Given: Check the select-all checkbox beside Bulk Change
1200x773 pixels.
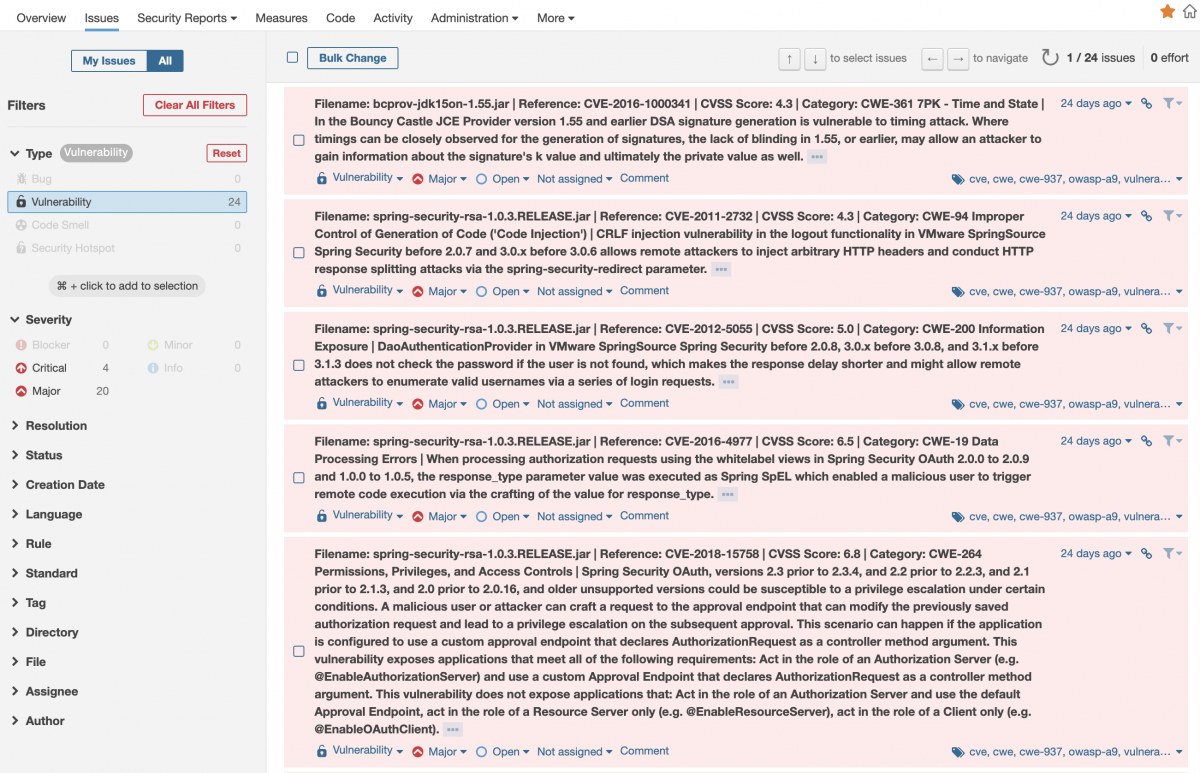Looking at the screenshot, I should 292,57.
